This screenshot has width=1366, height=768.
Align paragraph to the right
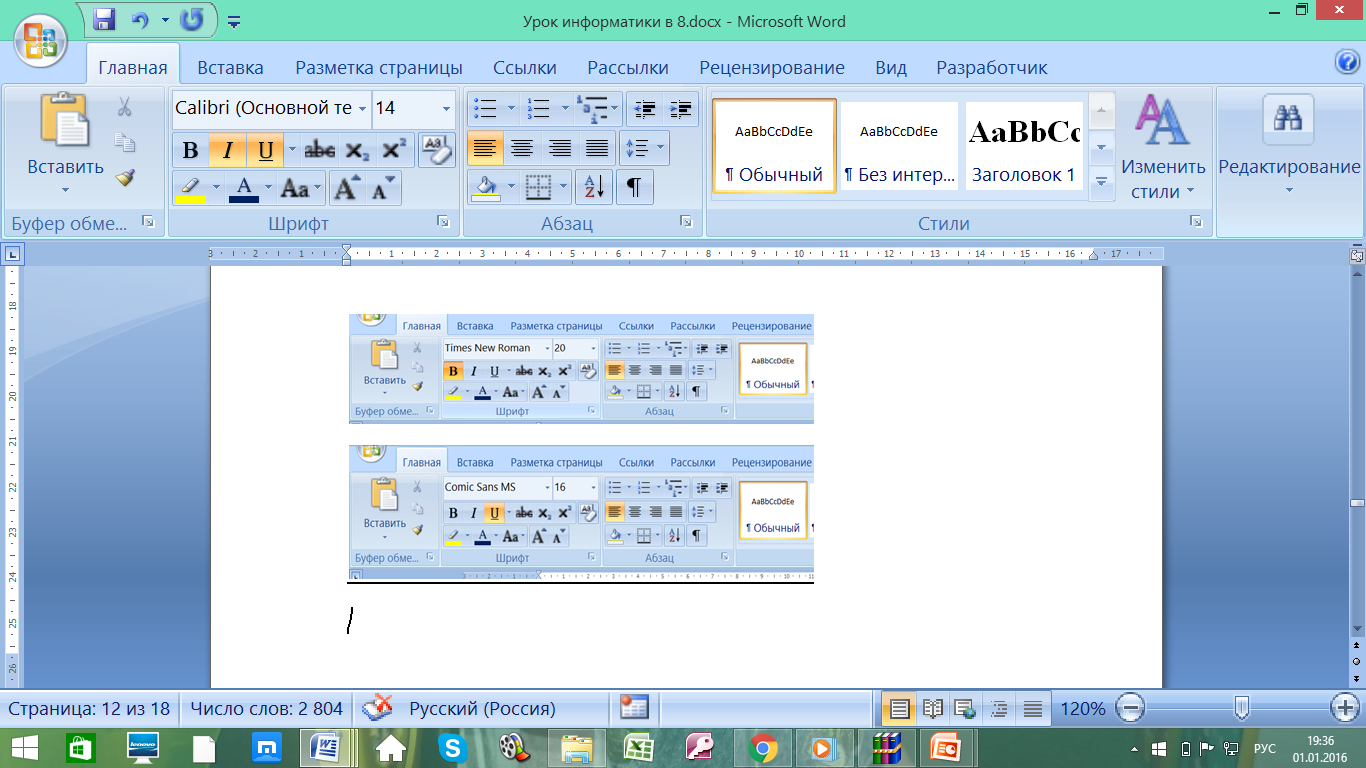point(560,150)
